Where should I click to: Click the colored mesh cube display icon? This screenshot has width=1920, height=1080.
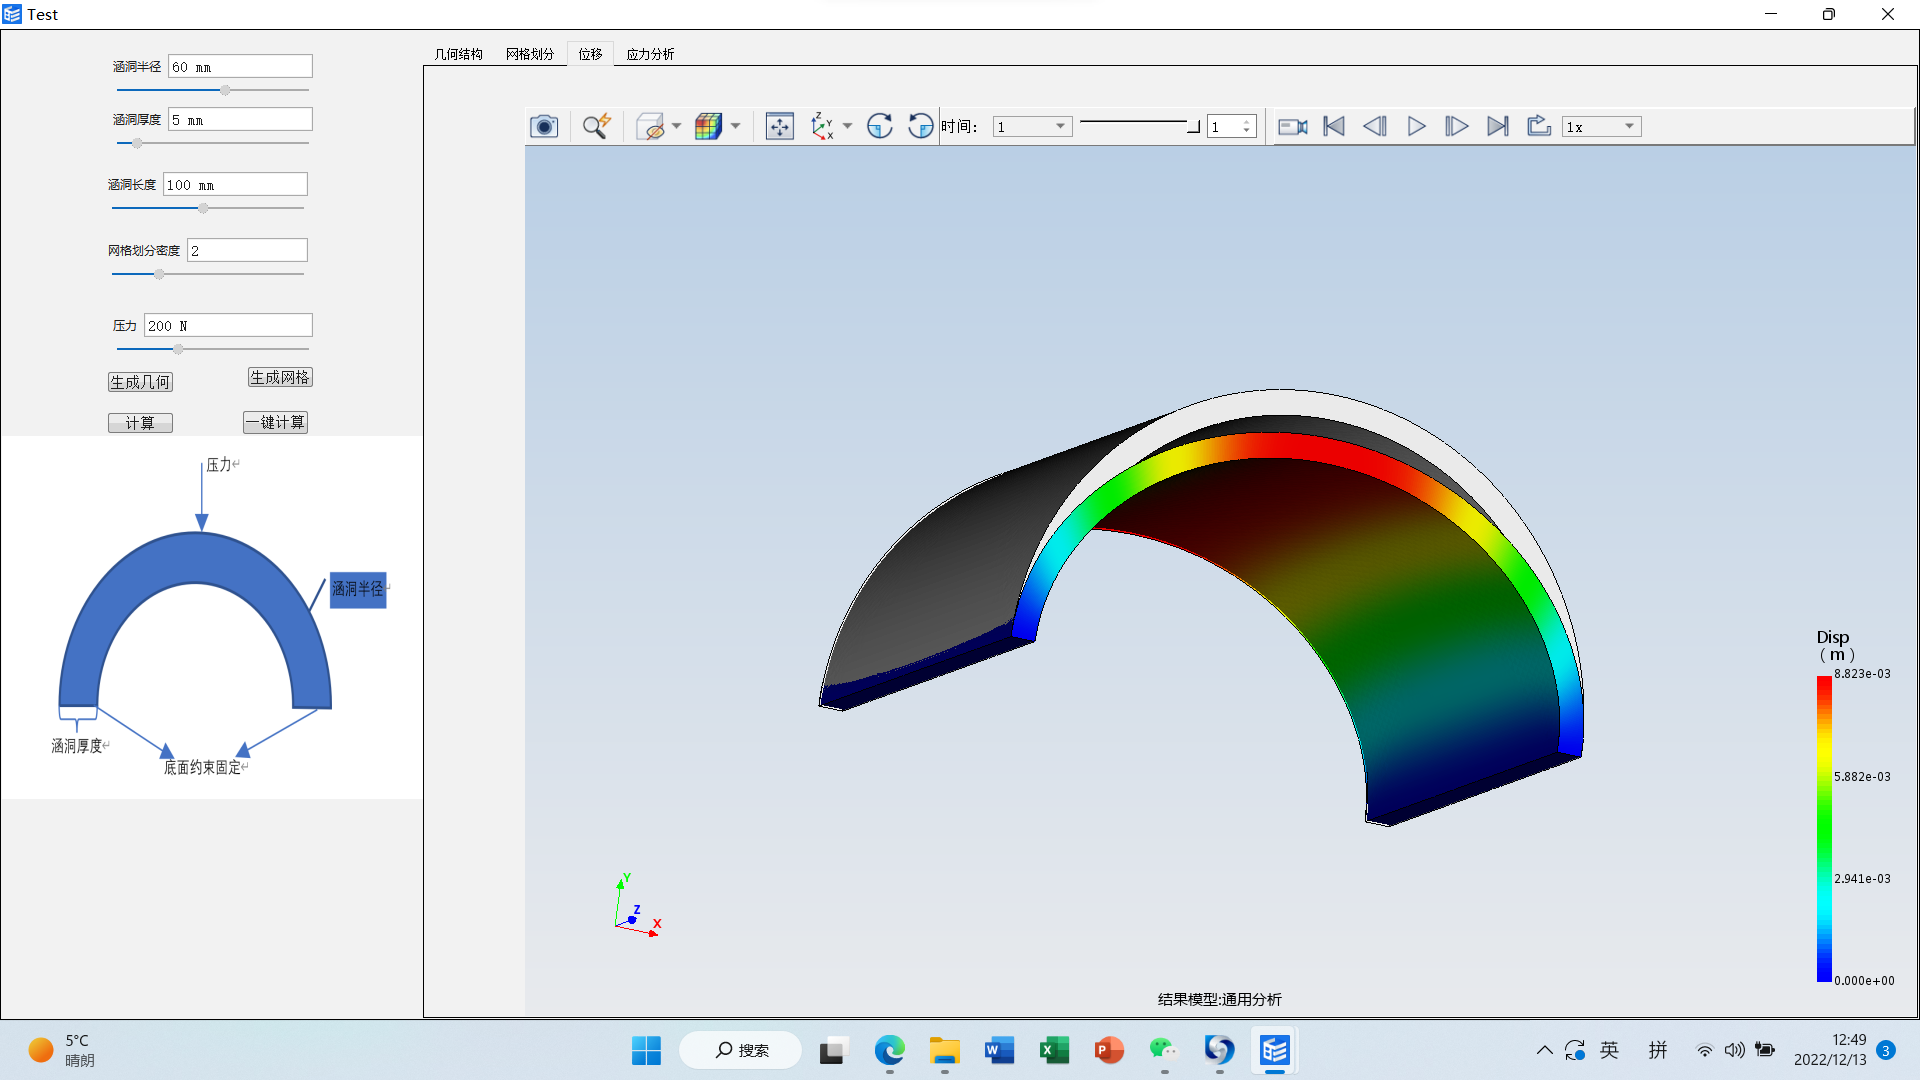click(x=709, y=126)
